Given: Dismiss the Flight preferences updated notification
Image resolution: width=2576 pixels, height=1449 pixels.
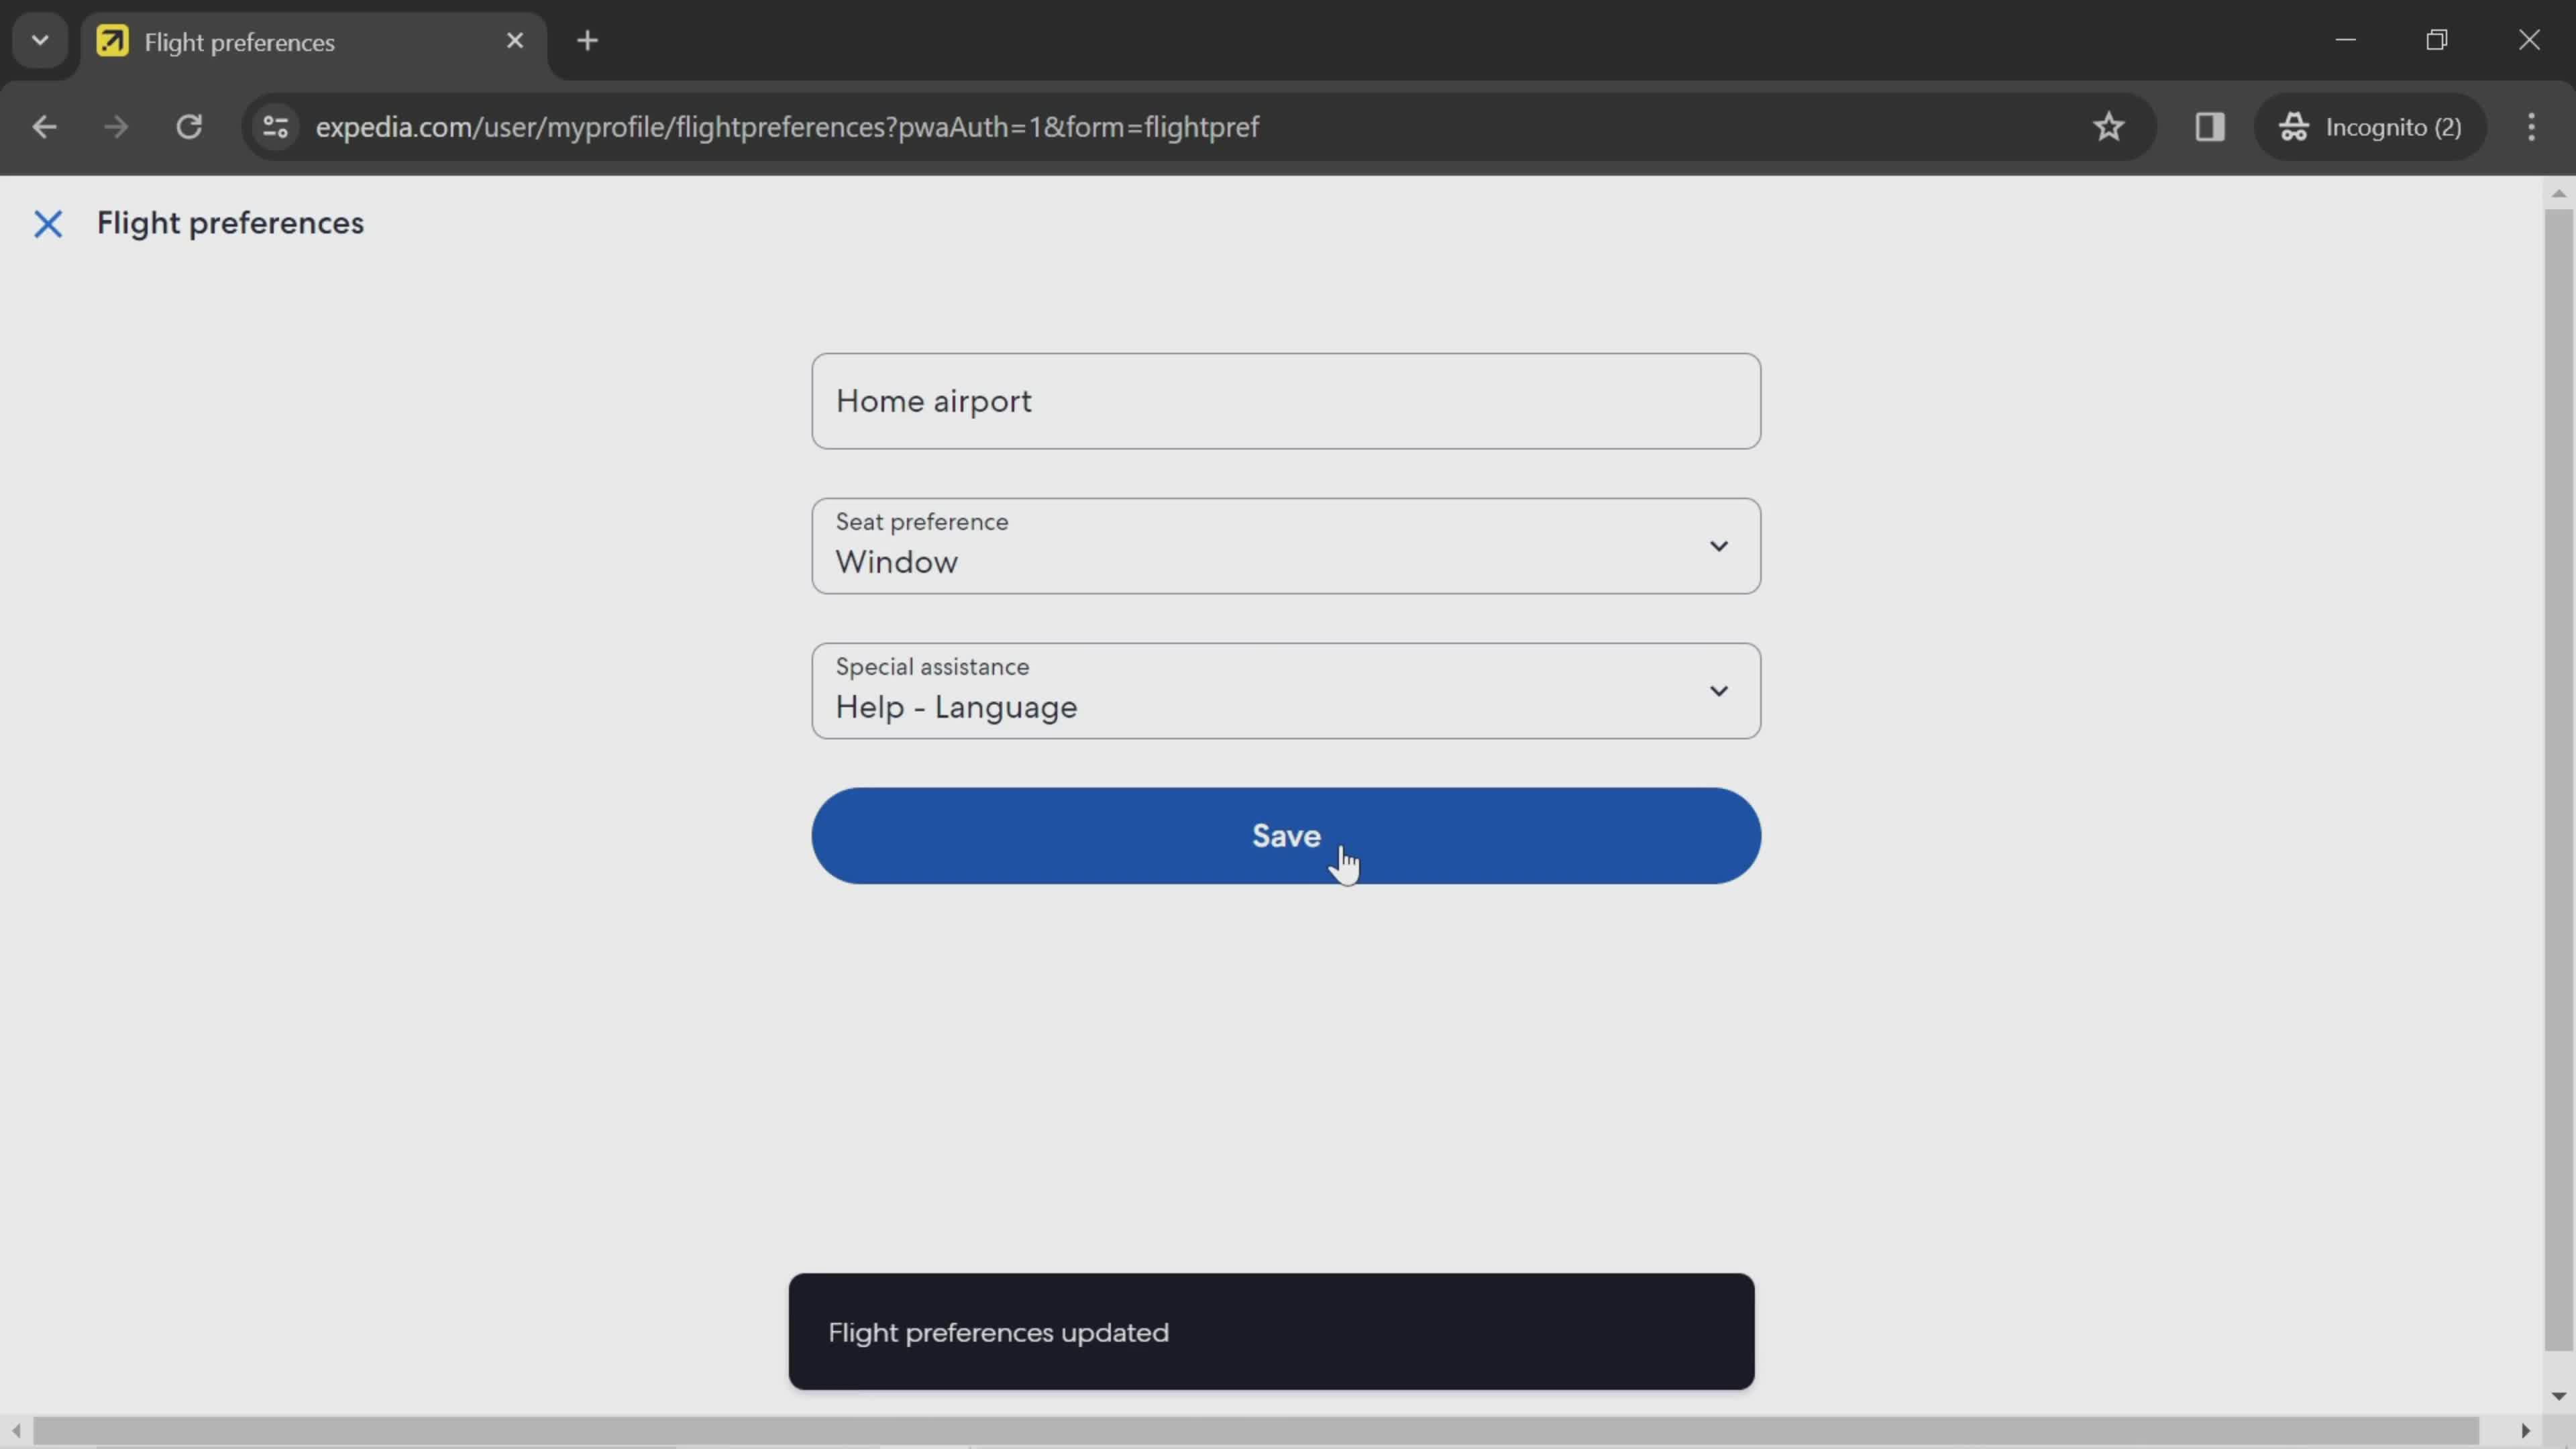Looking at the screenshot, I should point(1271,1330).
